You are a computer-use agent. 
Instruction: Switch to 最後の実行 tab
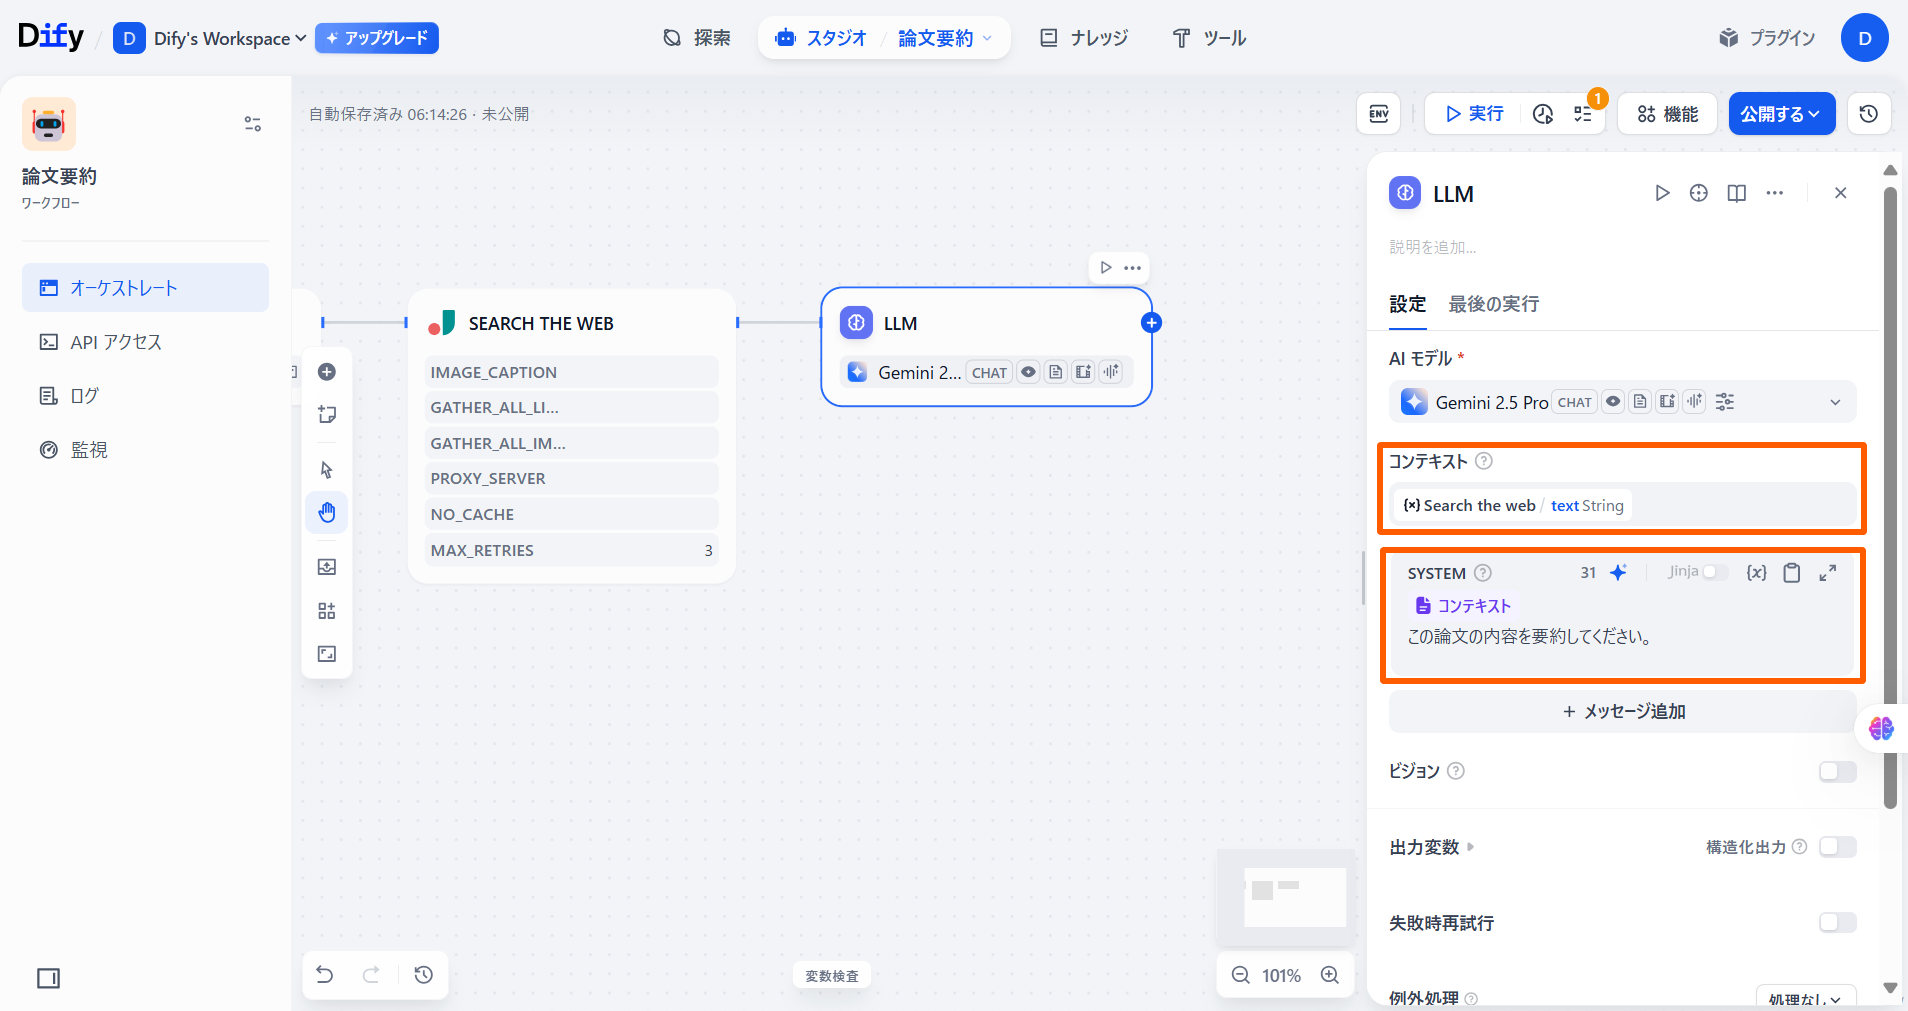(1493, 304)
